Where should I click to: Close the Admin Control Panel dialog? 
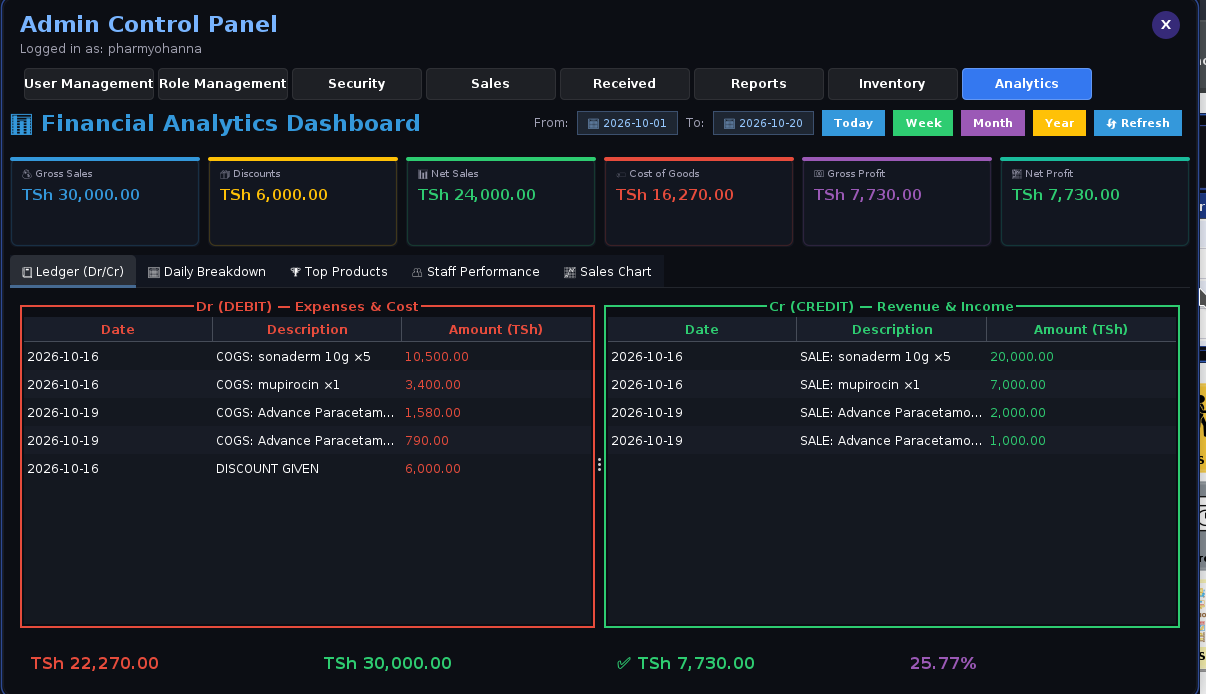coord(1165,25)
